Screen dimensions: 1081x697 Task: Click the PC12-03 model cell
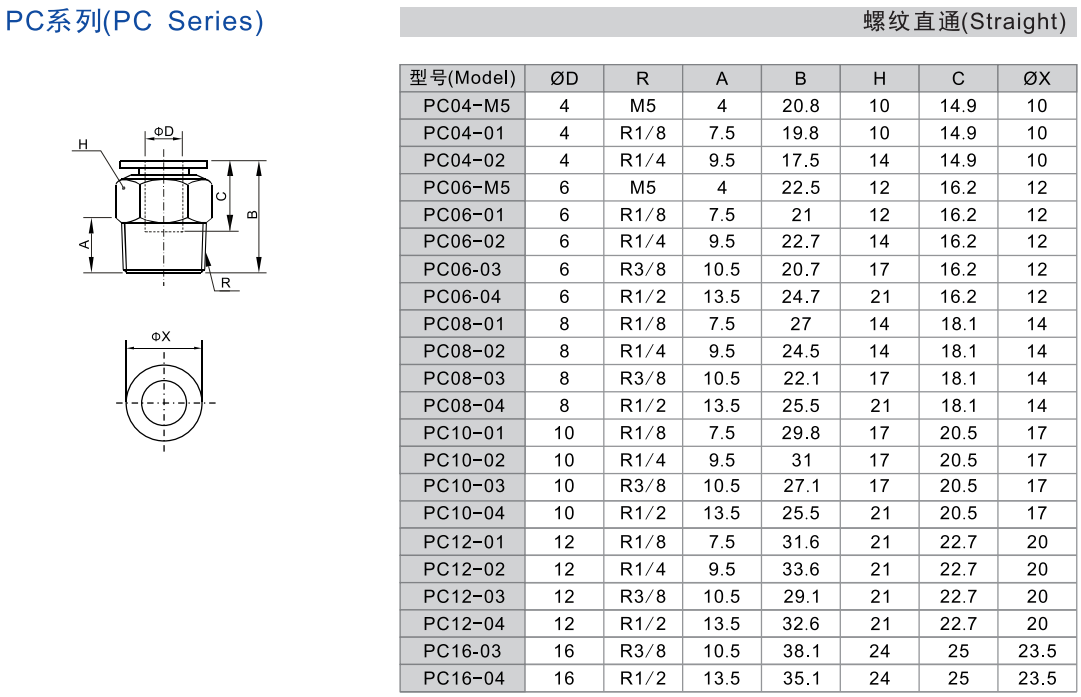click(x=462, y=596)
